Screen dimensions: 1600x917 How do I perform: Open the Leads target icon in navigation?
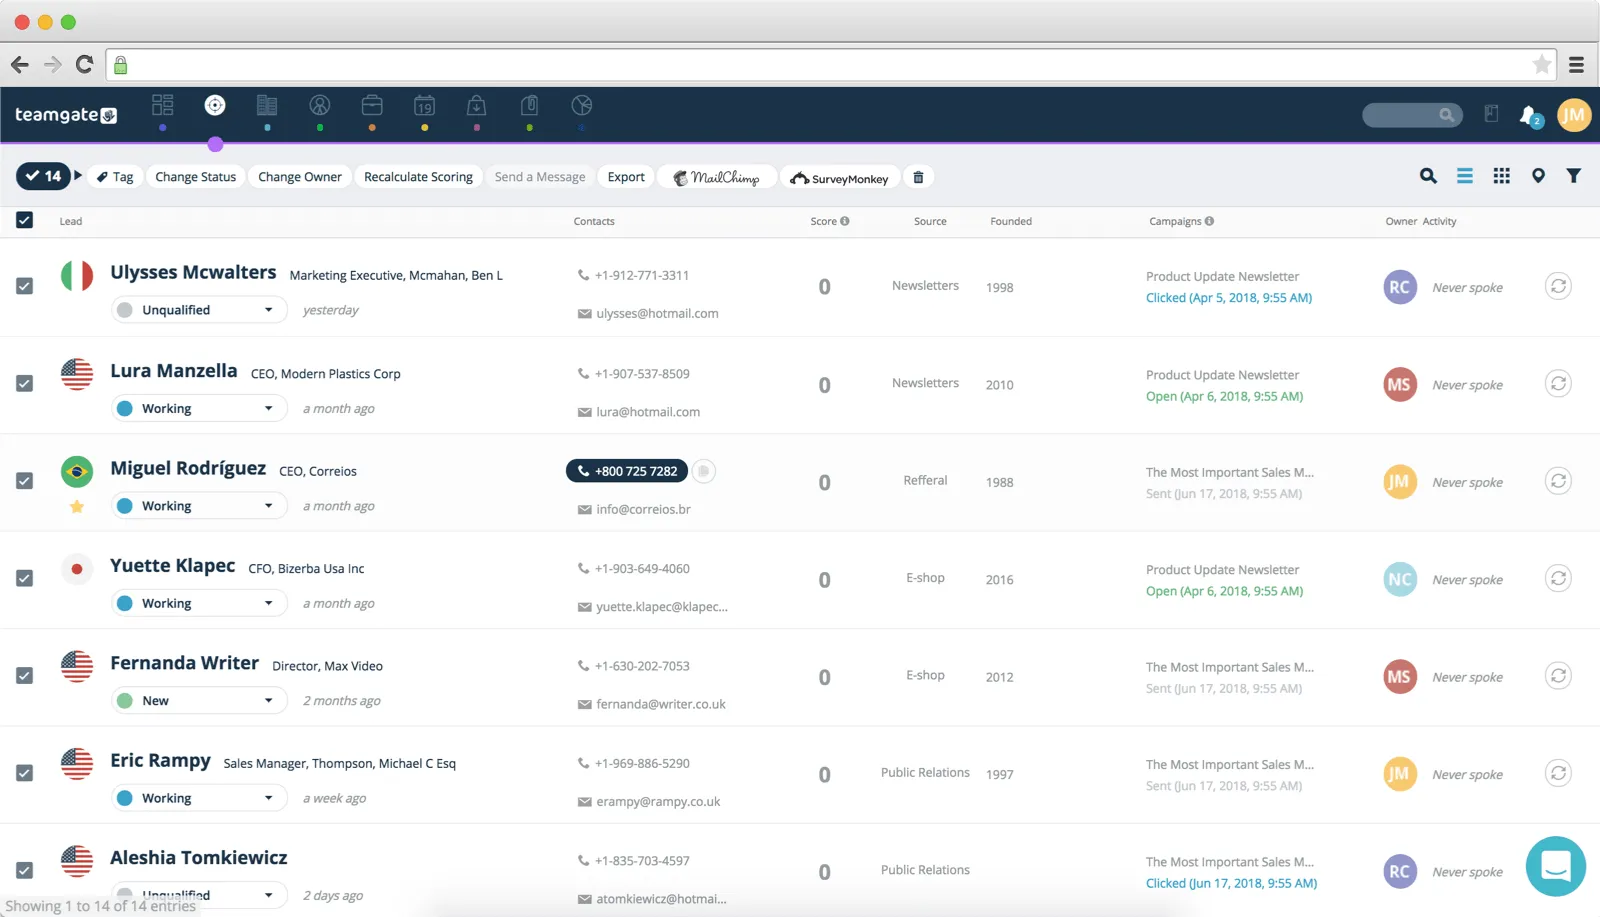click(x=215, y=104)
